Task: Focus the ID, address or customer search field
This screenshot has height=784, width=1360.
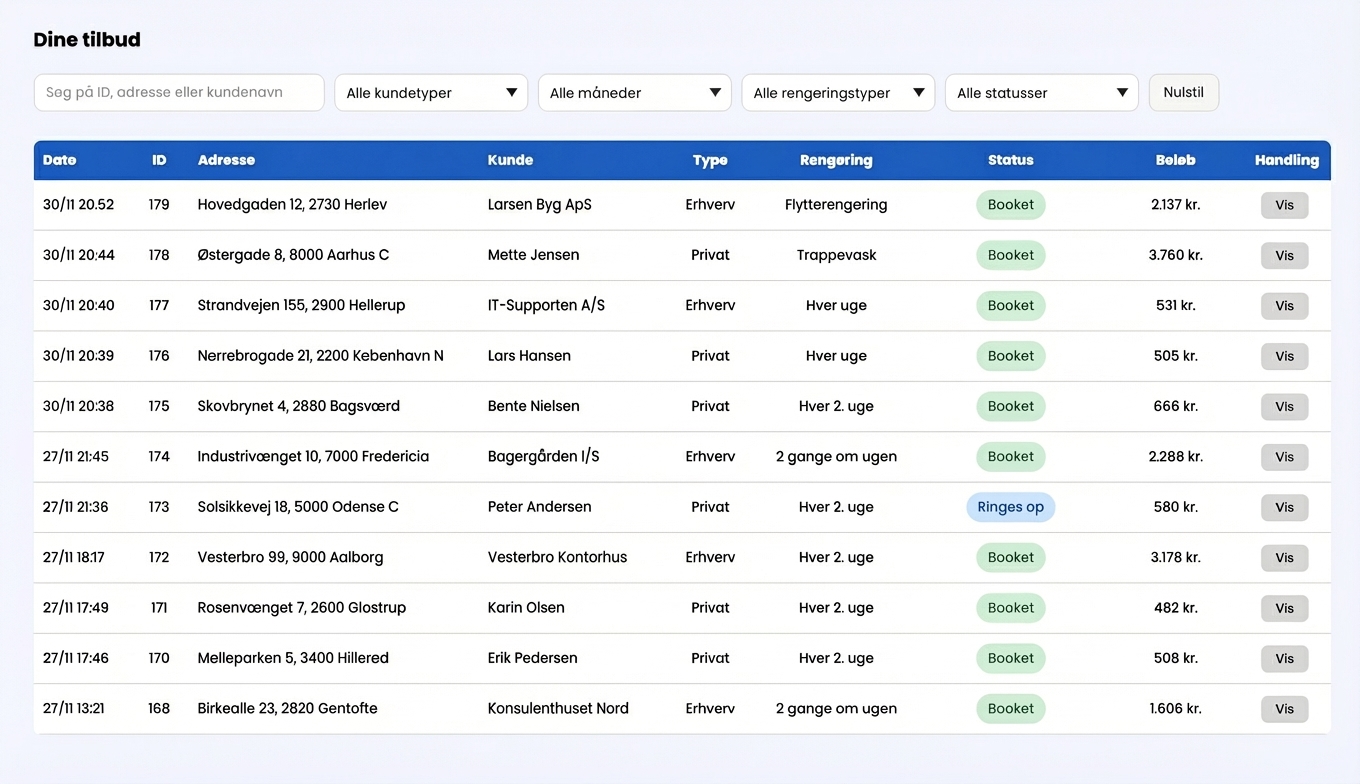Action: 179,92
